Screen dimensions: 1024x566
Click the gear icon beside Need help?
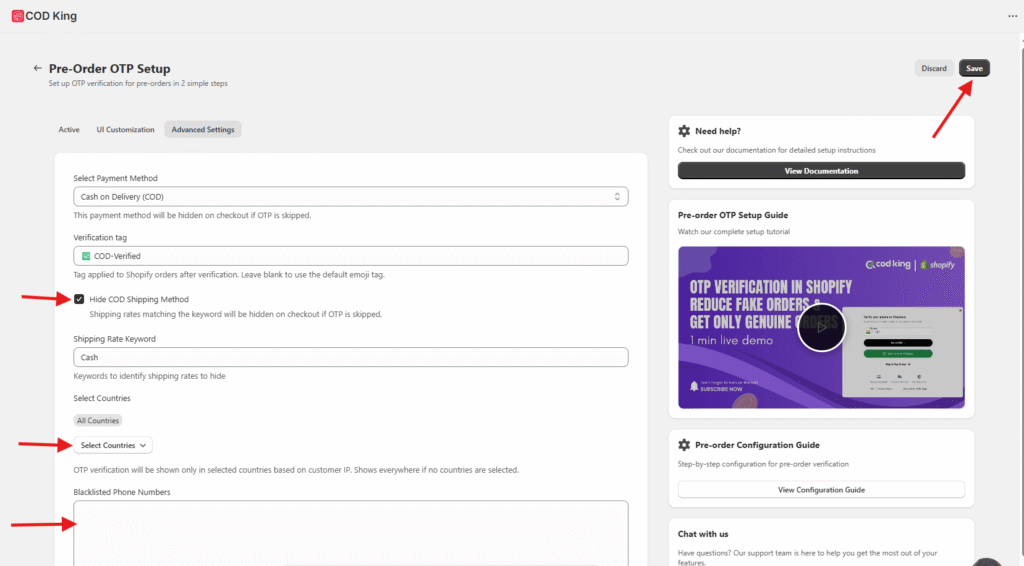684,131
